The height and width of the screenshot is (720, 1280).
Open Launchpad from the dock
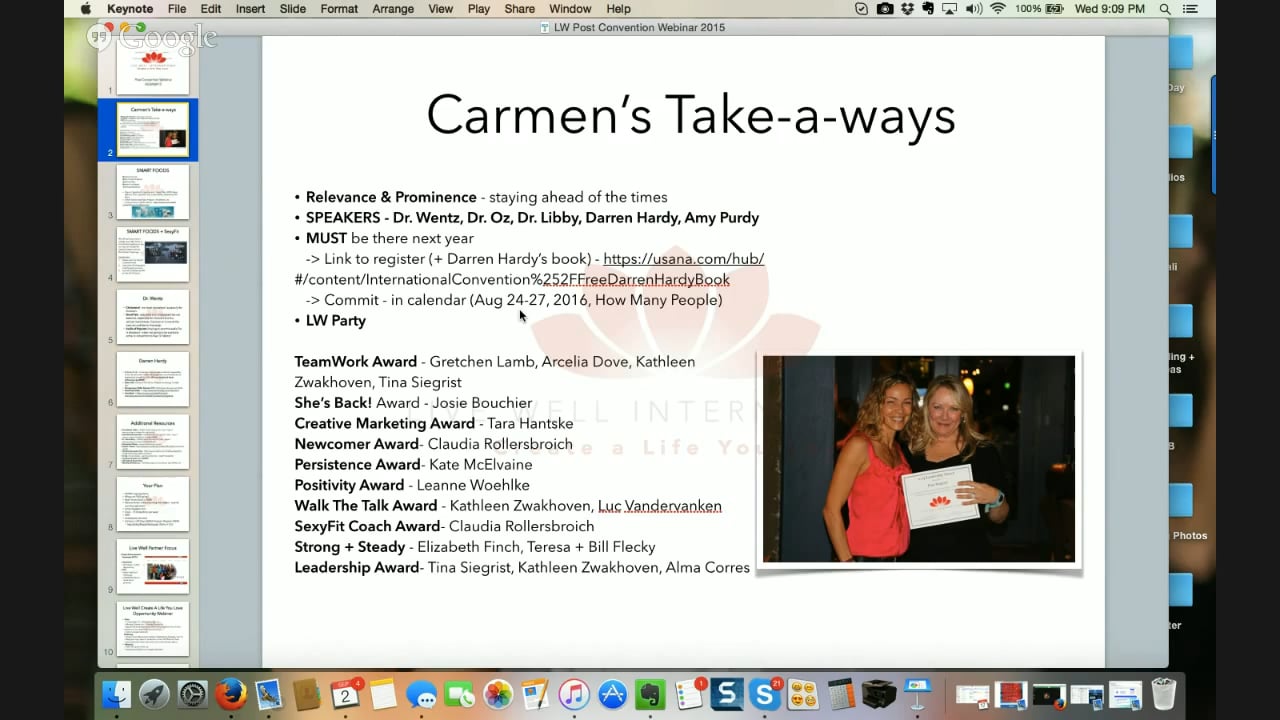[x=154, y=694]
